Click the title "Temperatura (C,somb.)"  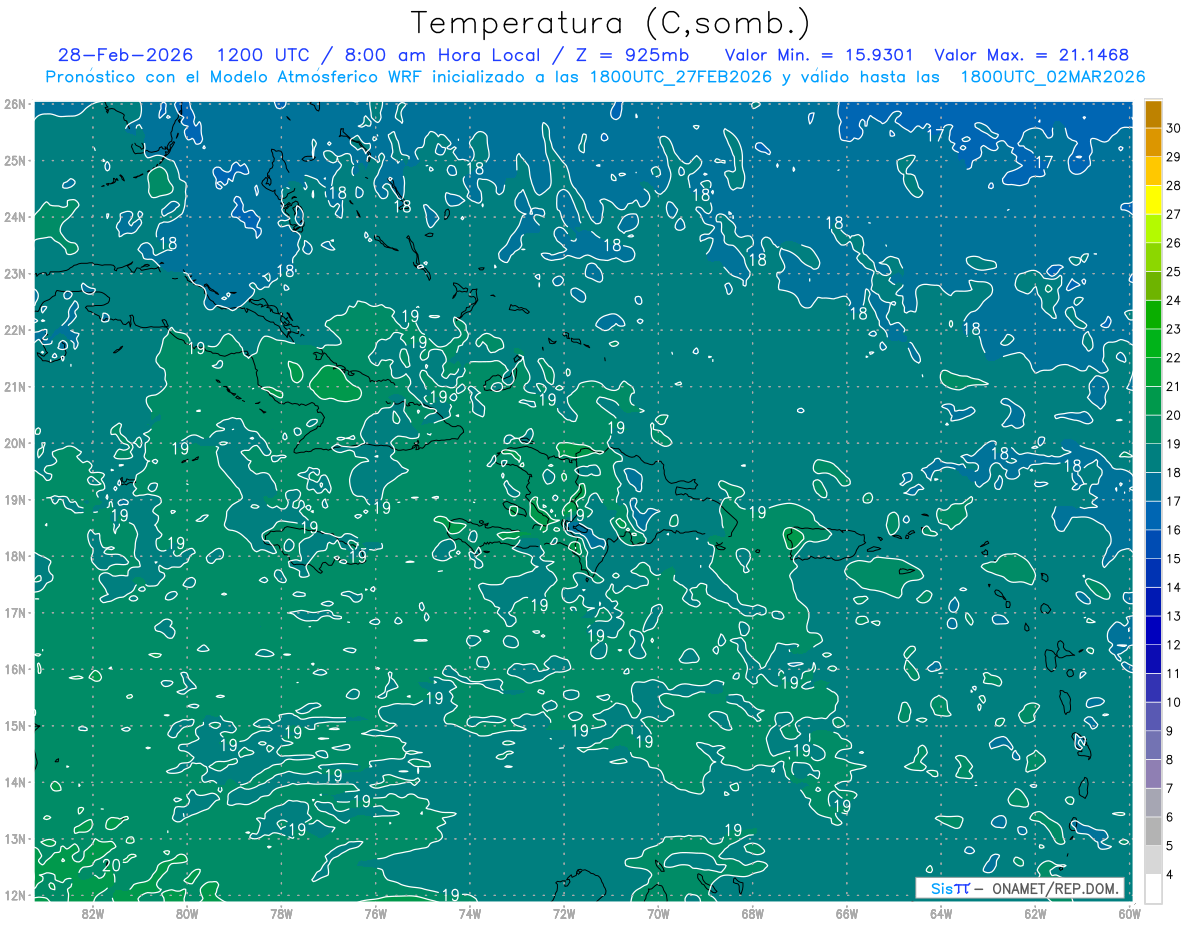(611, 23)
